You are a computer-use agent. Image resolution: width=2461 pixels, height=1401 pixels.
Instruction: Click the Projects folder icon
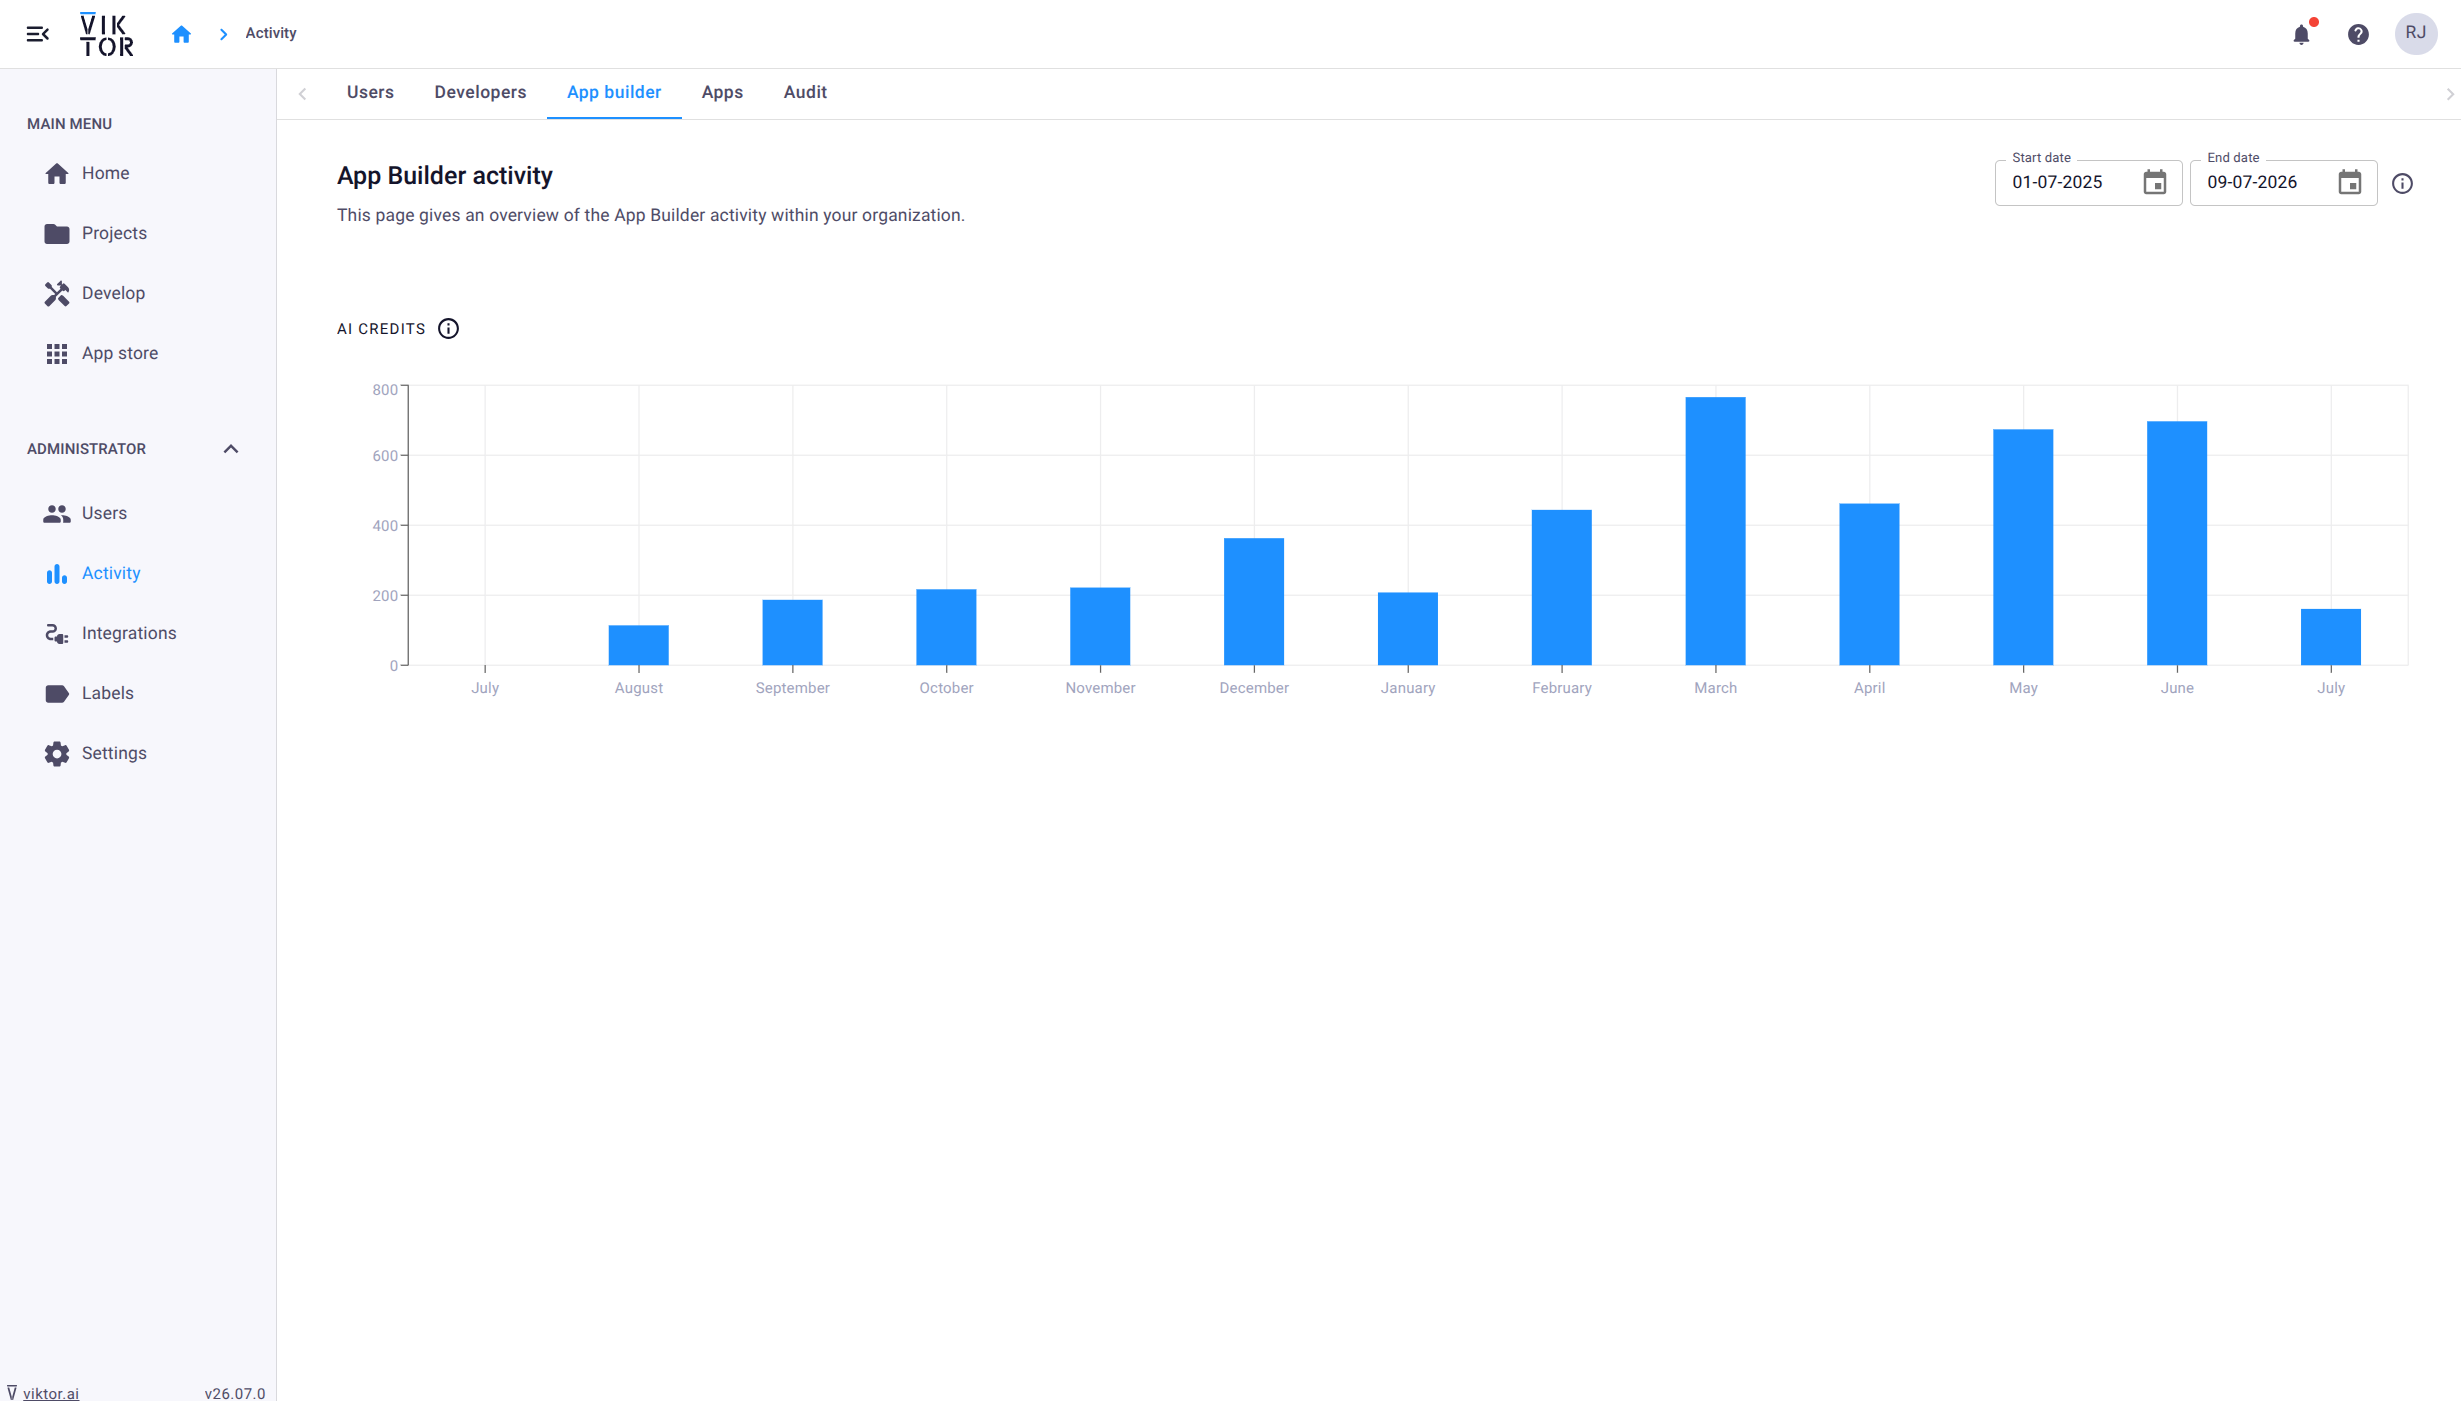(x=57, y=233)
